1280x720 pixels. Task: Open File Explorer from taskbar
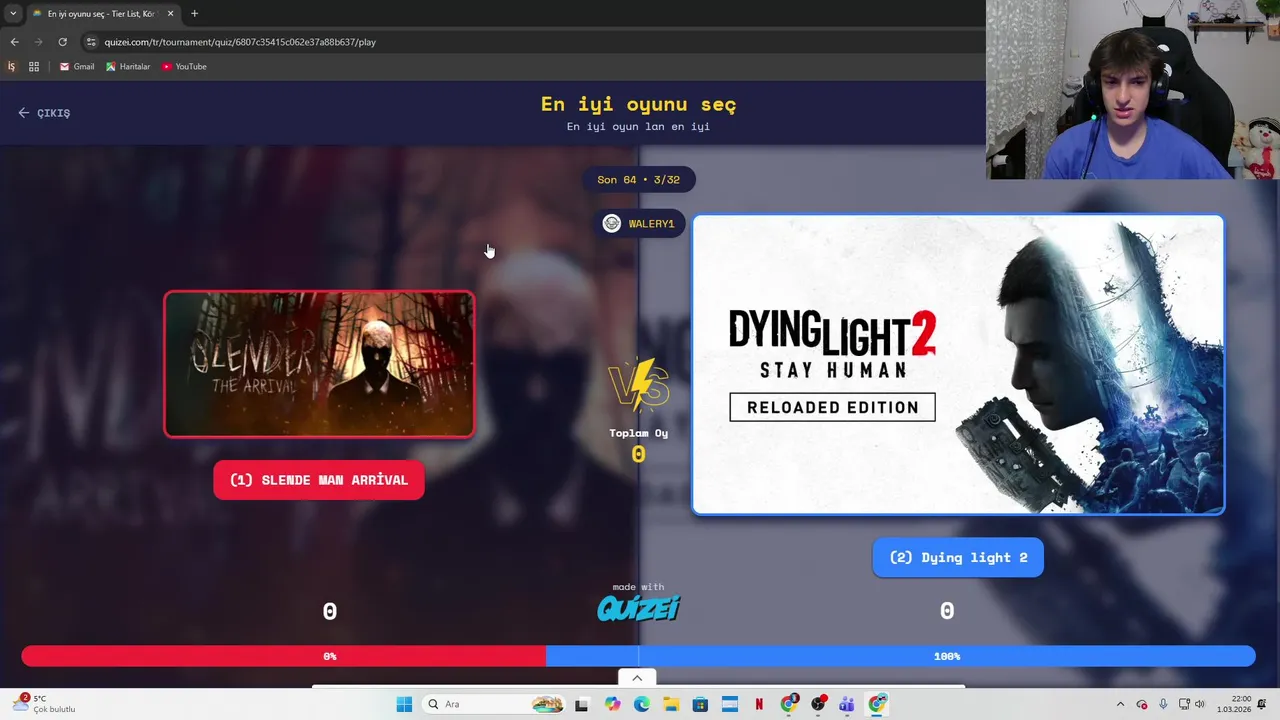(x=670, y=704)
